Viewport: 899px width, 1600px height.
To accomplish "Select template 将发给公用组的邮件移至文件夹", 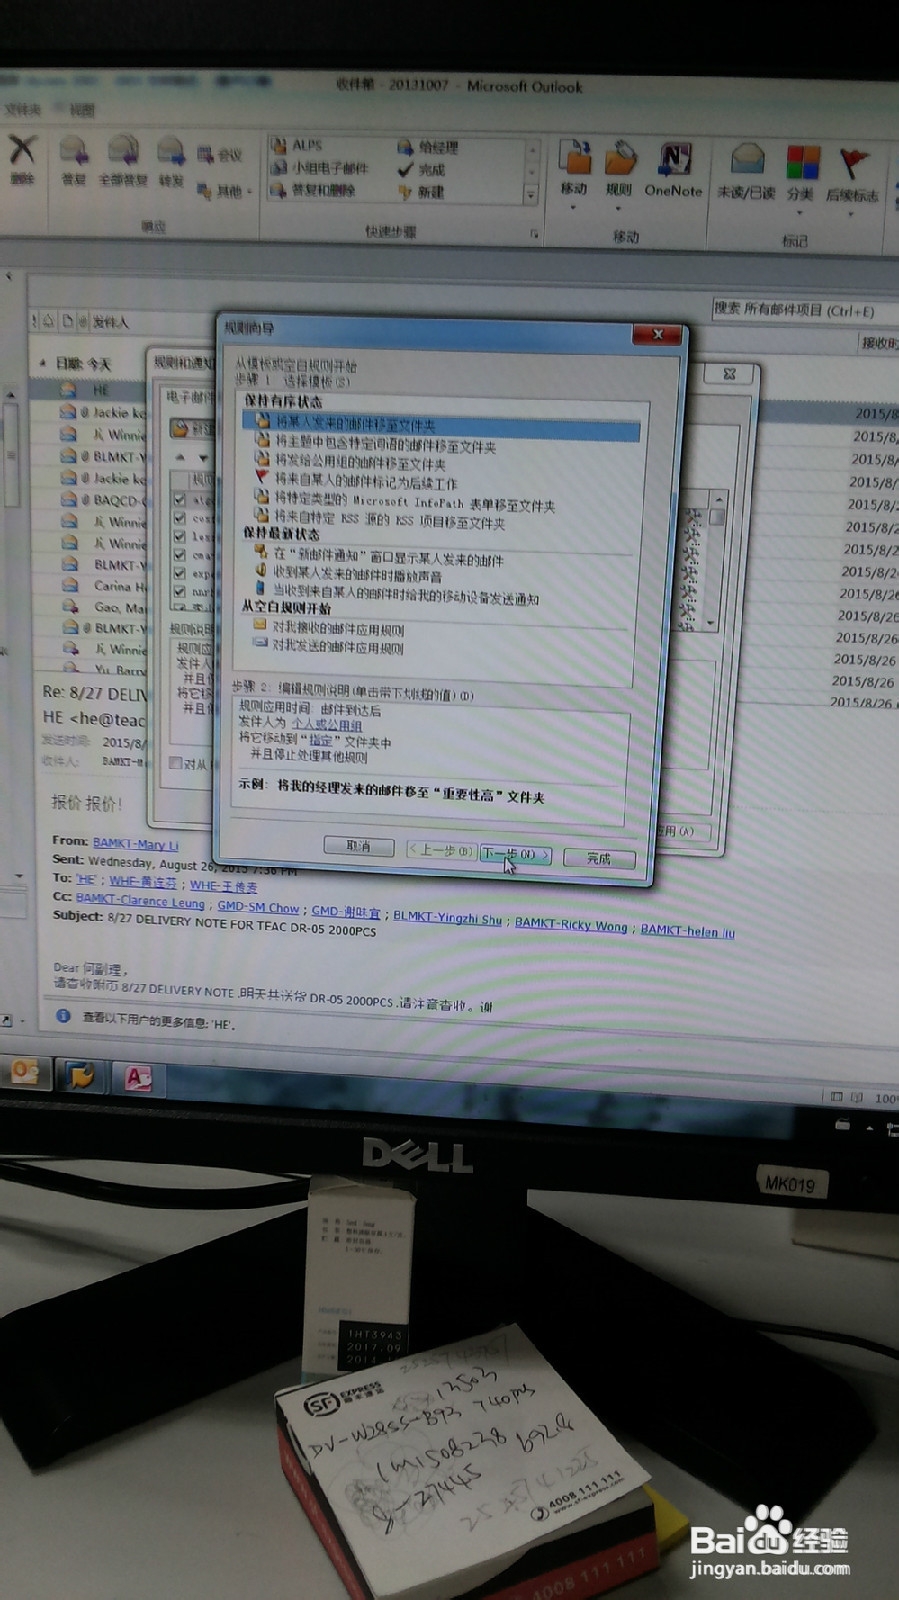I will (350, 464).
